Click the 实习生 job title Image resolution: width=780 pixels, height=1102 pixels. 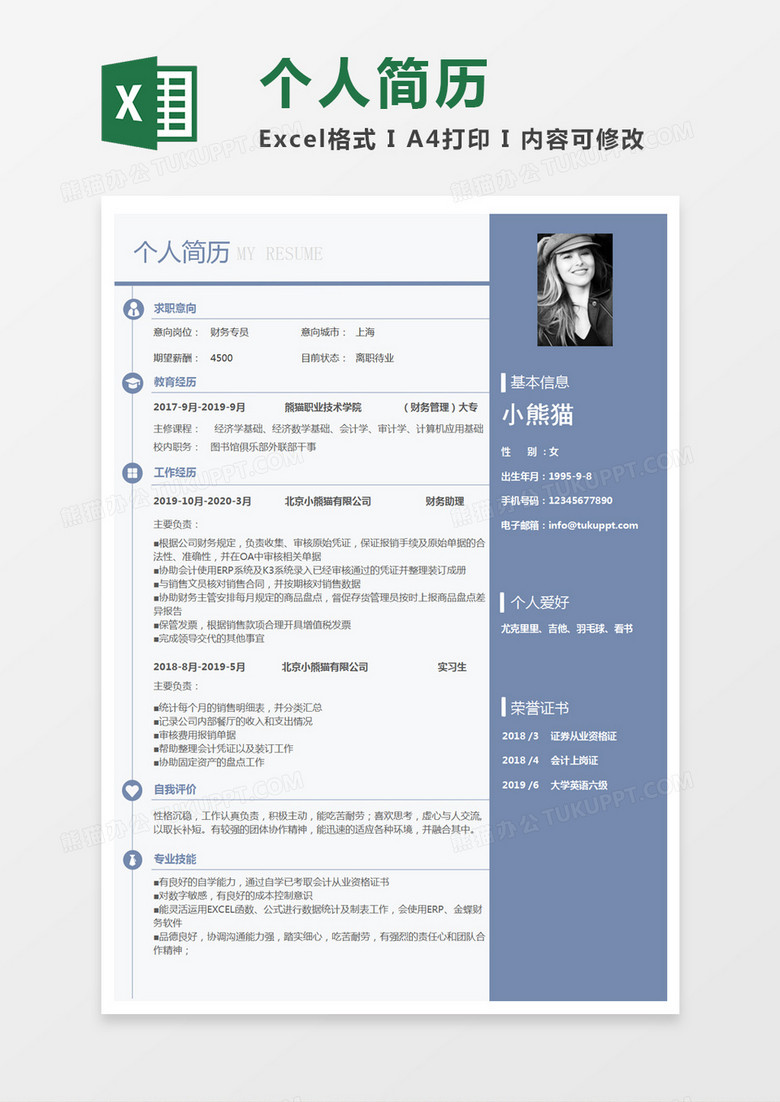point(452,668)
